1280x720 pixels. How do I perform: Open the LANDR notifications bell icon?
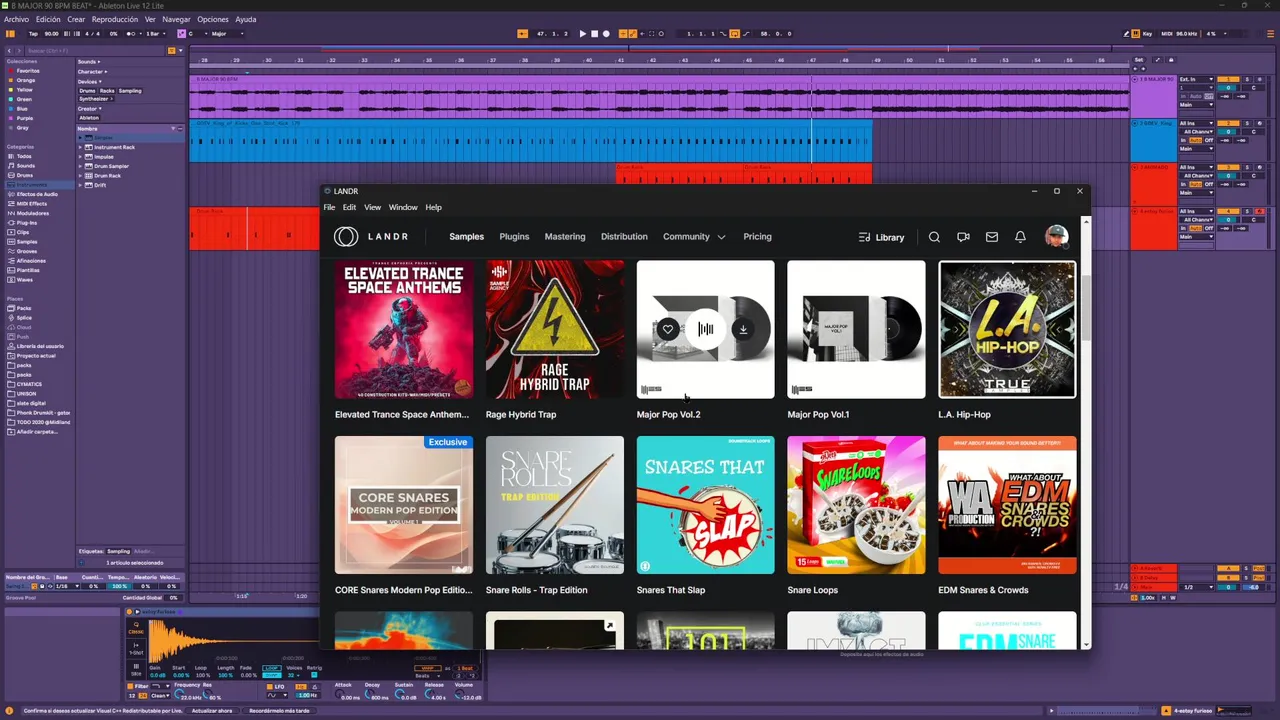(x=1020, y=237)
